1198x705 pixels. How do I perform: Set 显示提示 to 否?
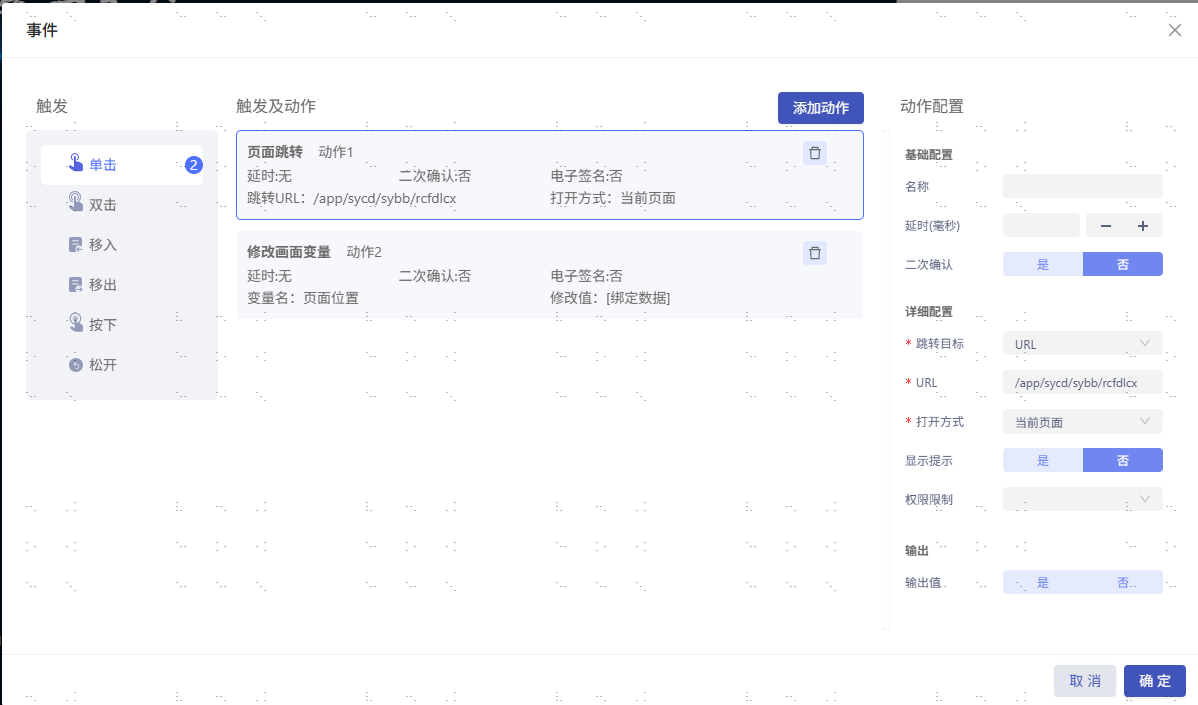coord(1122,460)
